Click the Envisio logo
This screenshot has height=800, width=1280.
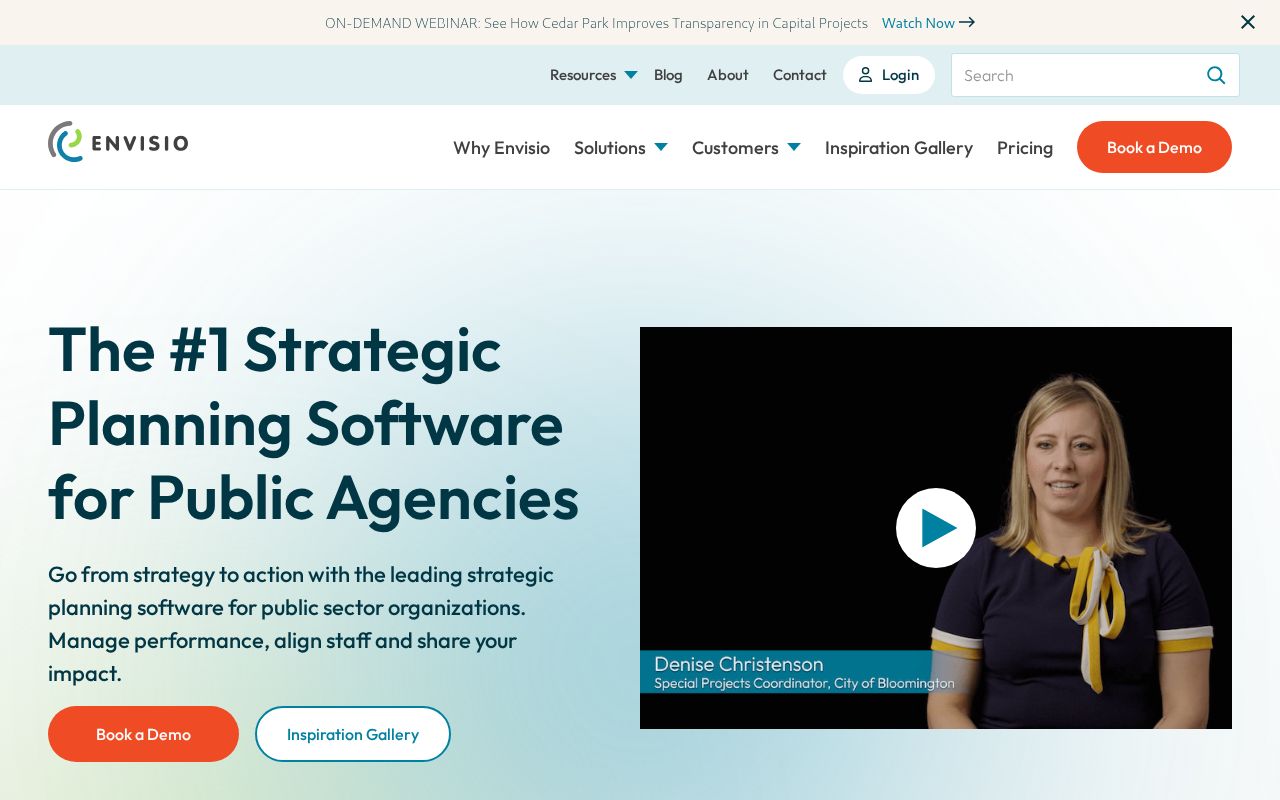tap(118, 142)
